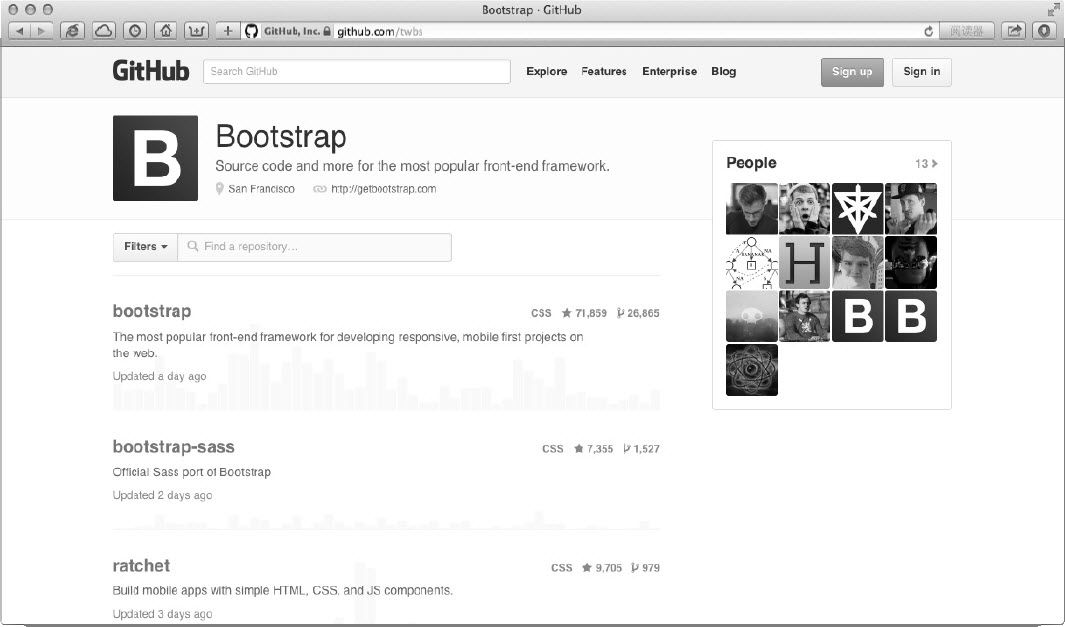Screen dimensions: 1065x627
Task: Expand the People list via the 13 chevron
Action: 926,164
